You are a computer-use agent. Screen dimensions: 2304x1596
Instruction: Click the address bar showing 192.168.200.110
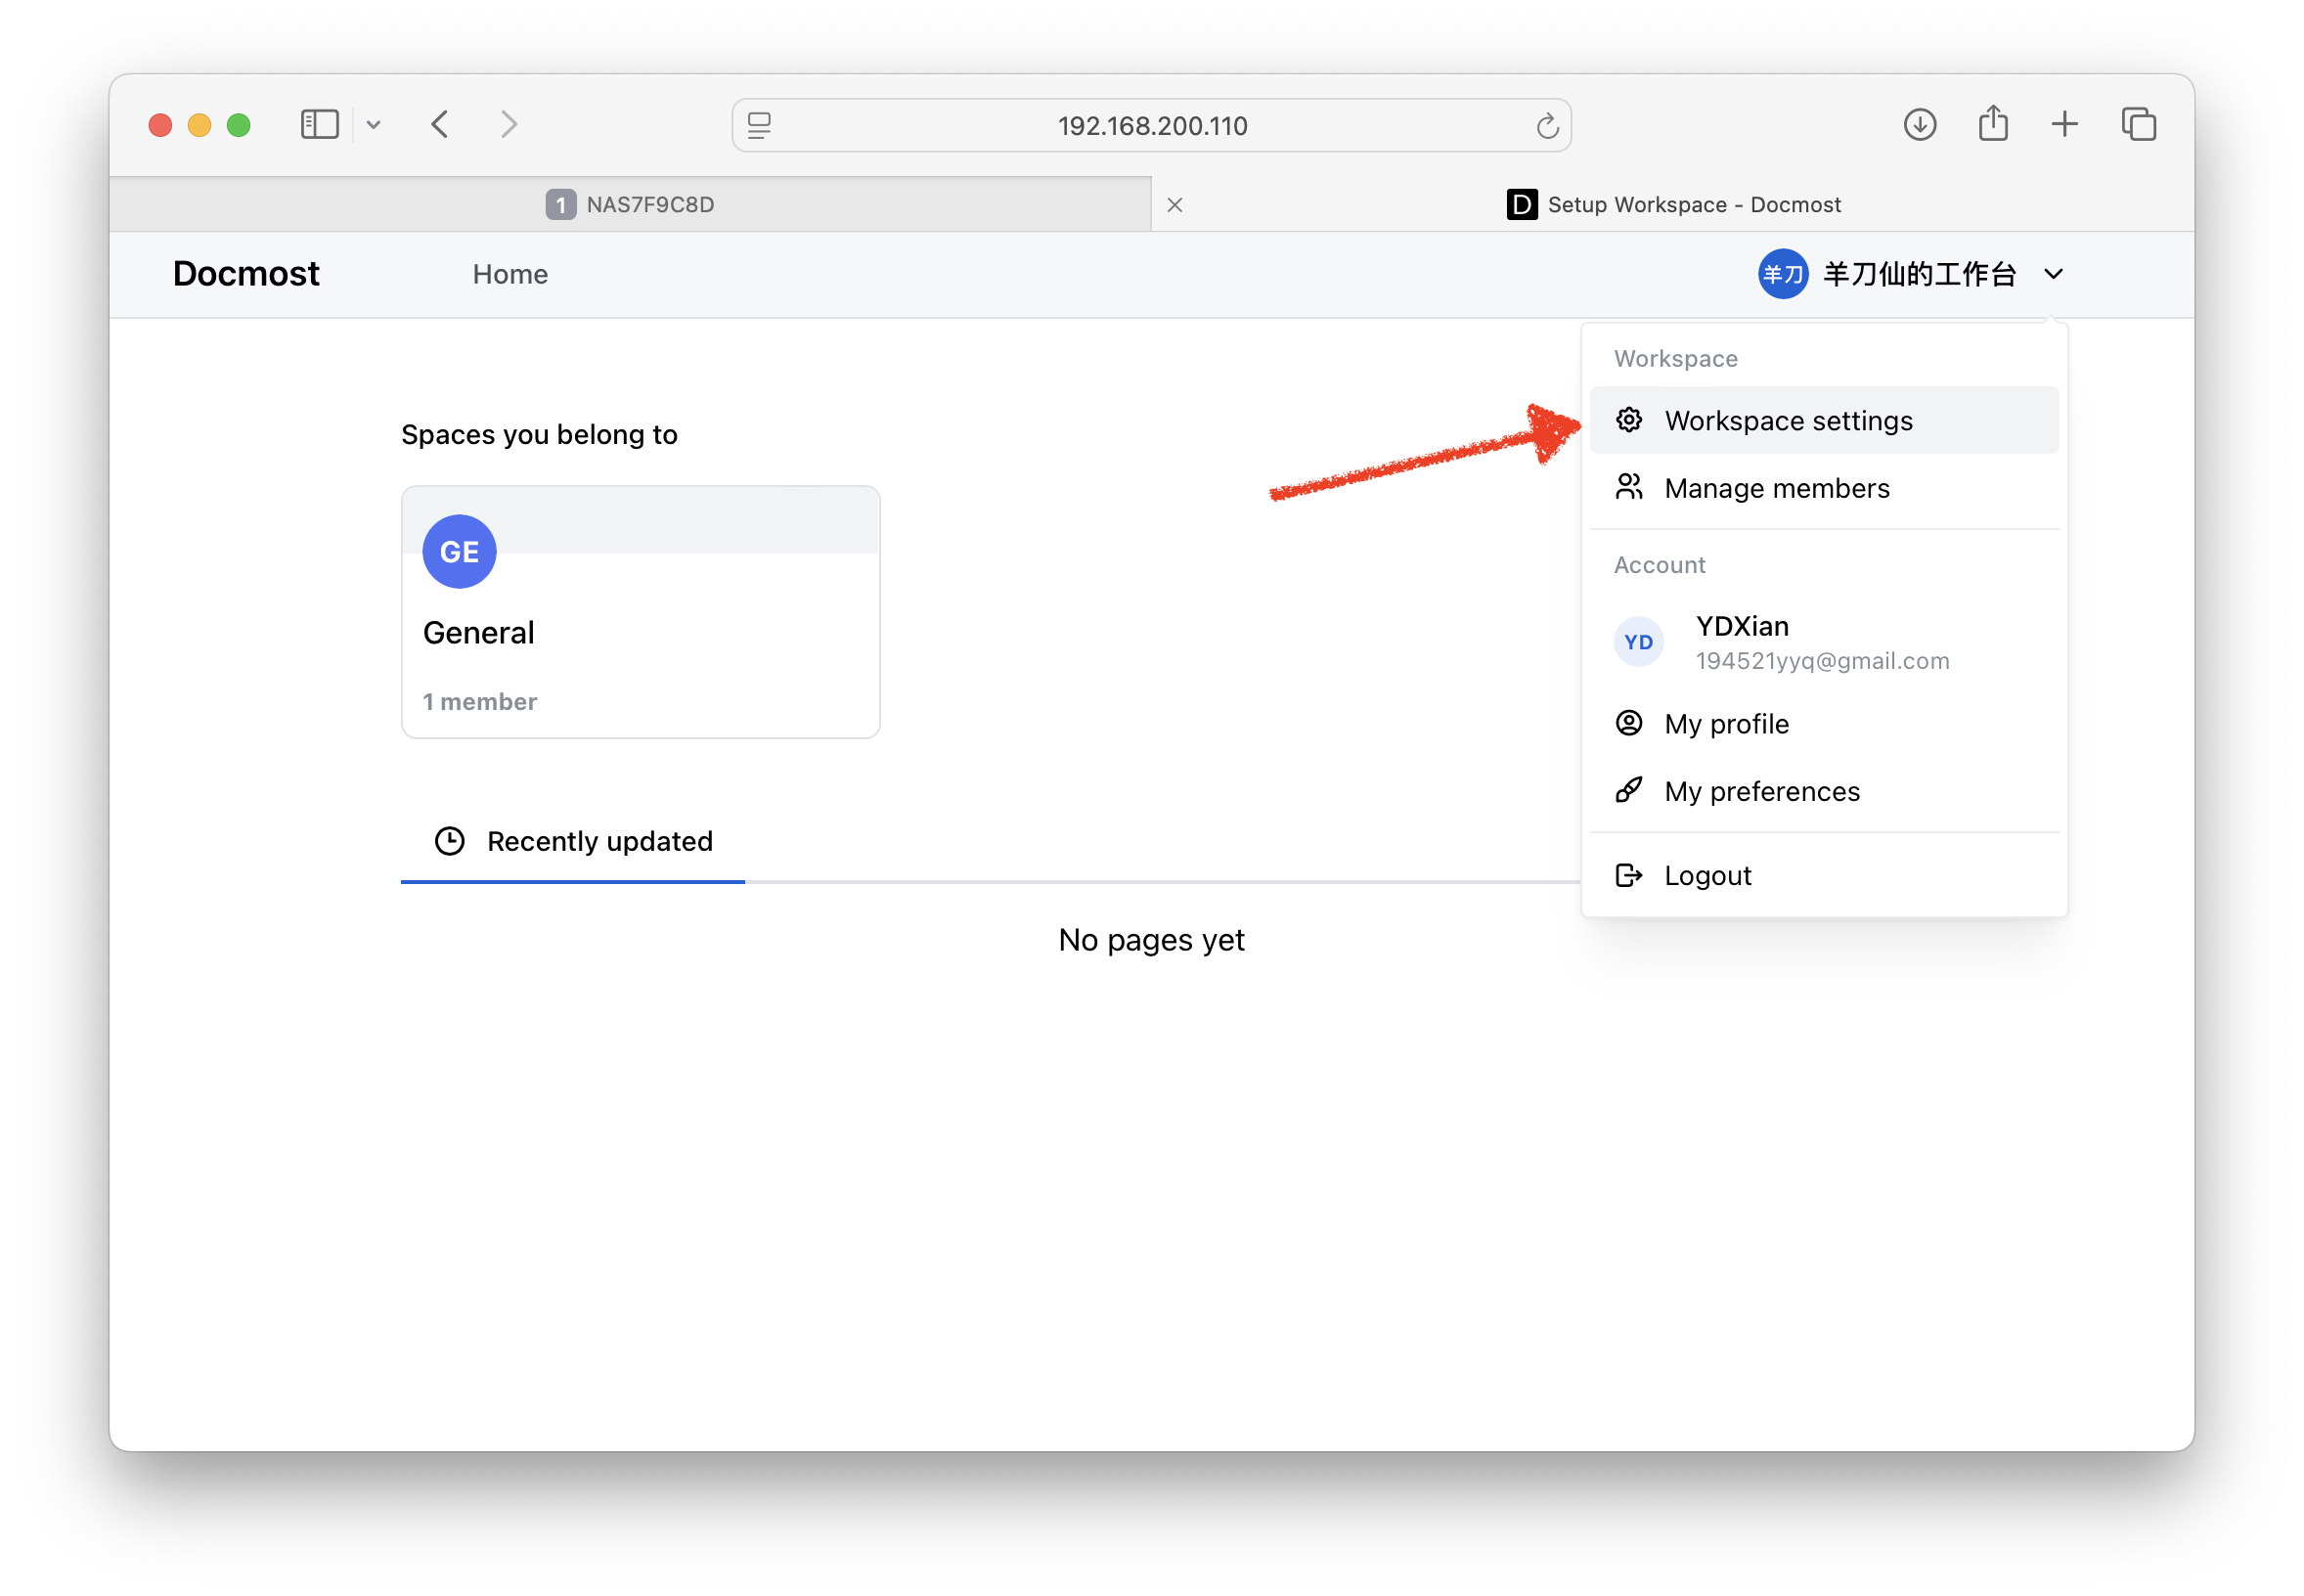point(1151,125)
